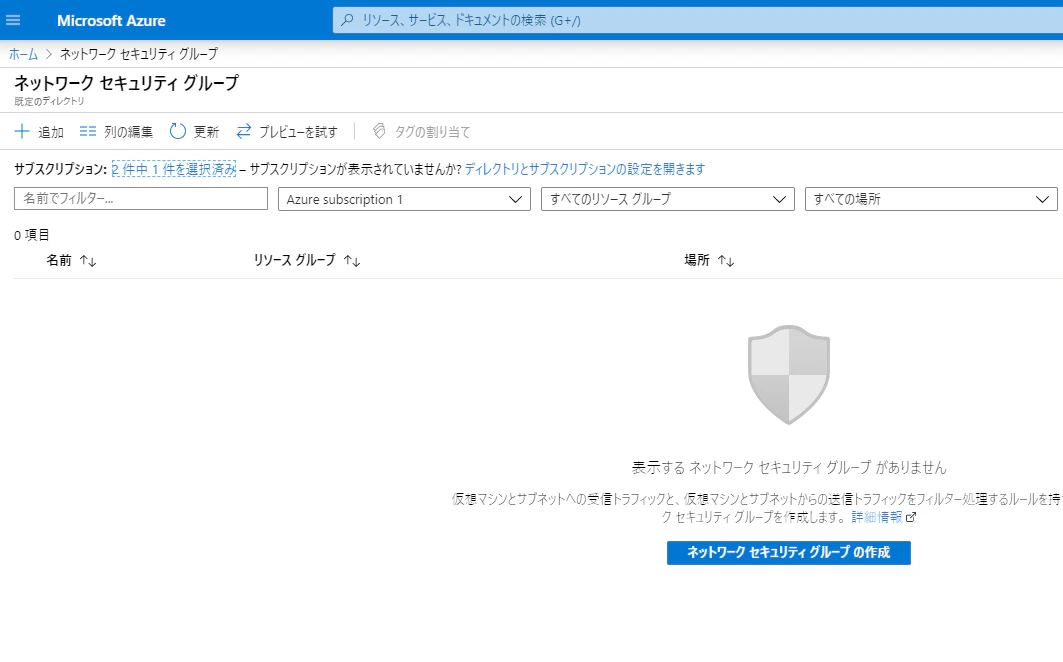Expand the すべての場所 dropdown

(x=931, y=199)
